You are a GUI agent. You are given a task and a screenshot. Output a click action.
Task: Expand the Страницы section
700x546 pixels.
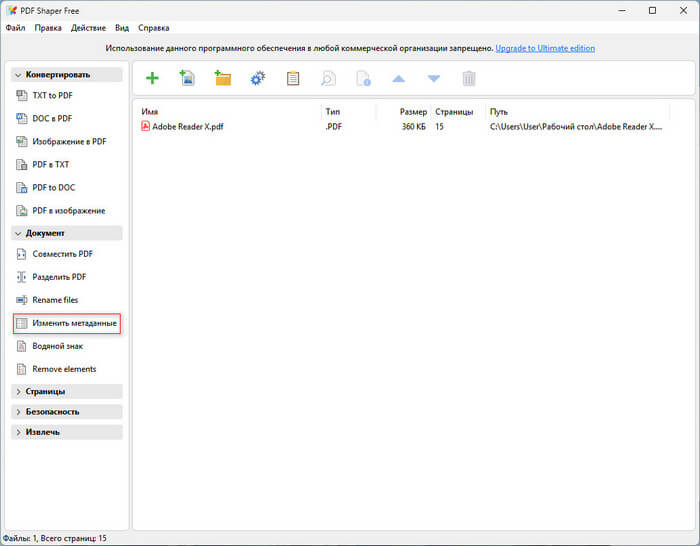pos(66,391)
